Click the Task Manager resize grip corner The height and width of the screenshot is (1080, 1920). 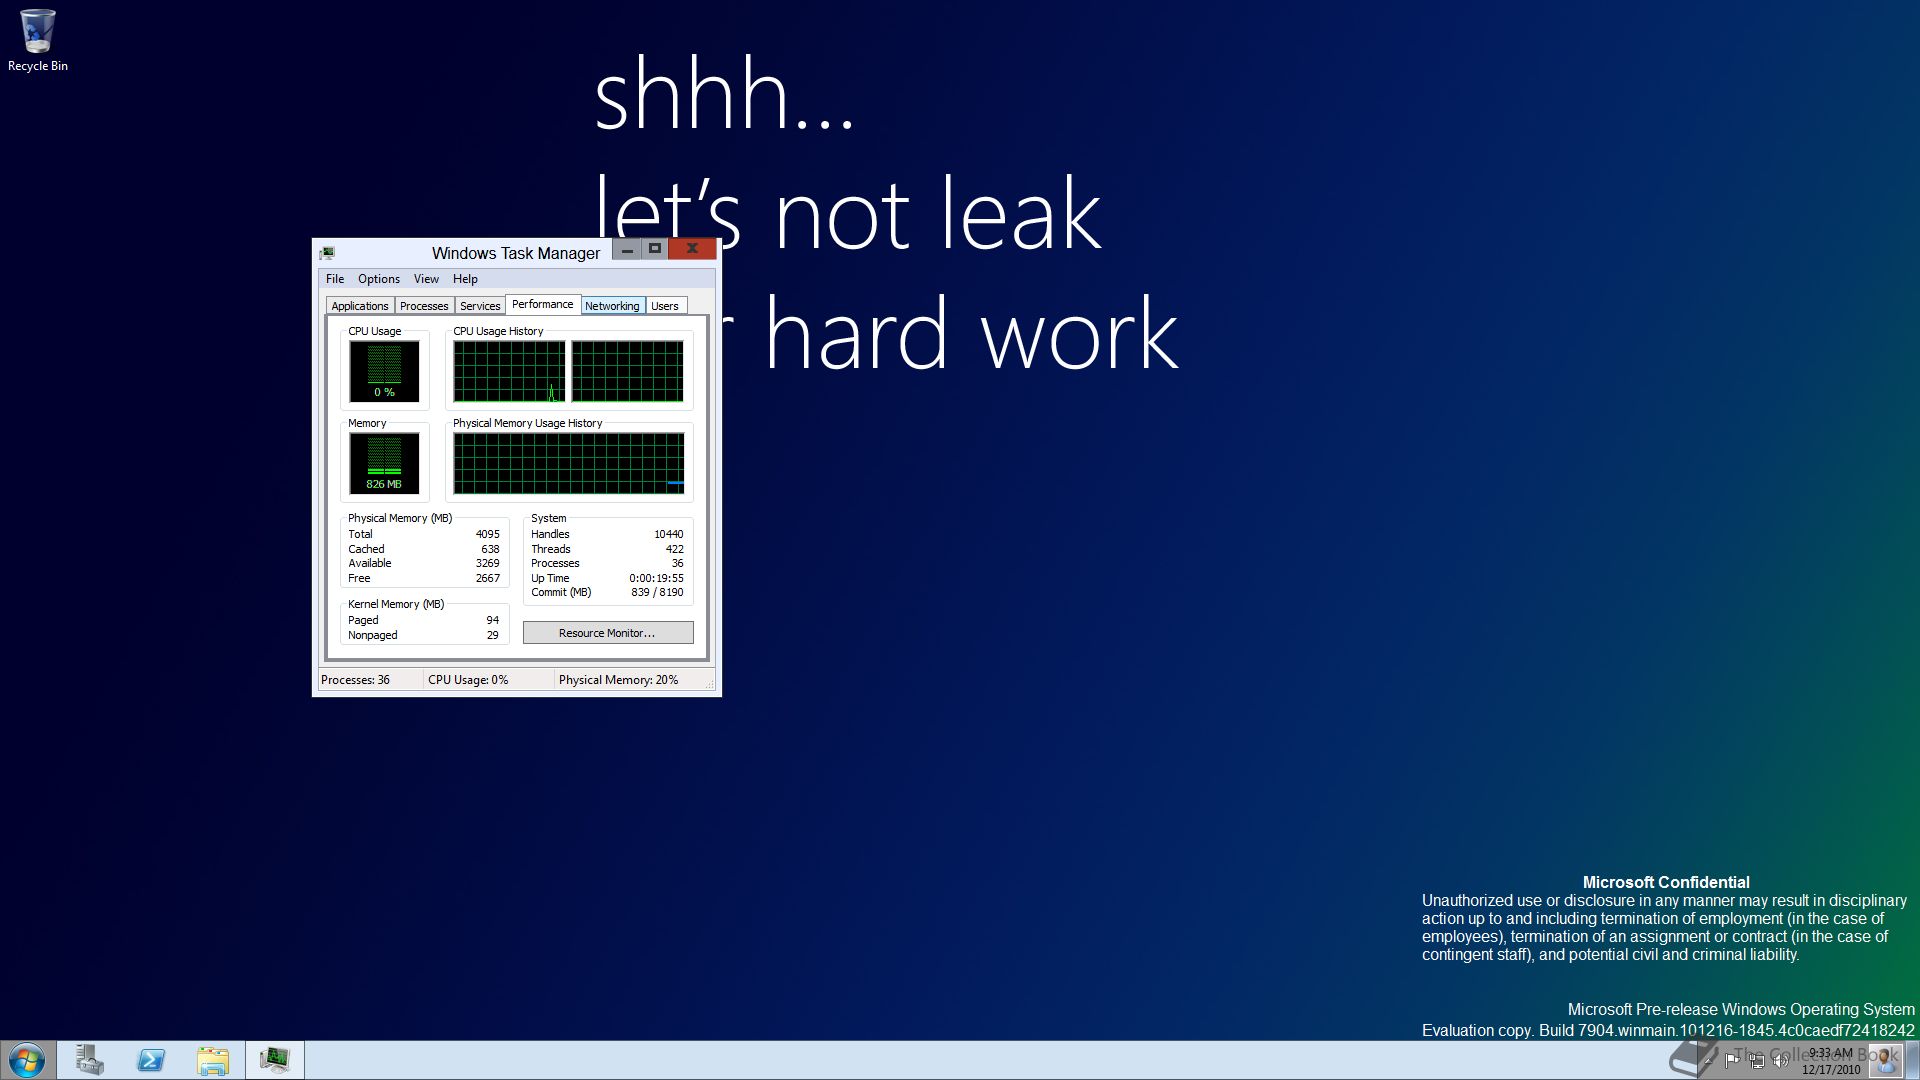click(x=711, y=685)
